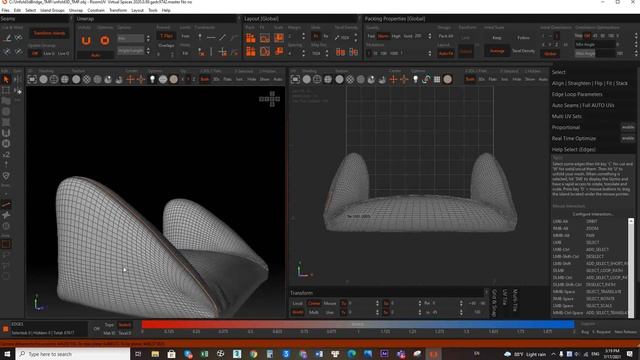This screenshot has height=360, width=640.
Task: Click the x2 tool in left toolbar
Action: 6,154
